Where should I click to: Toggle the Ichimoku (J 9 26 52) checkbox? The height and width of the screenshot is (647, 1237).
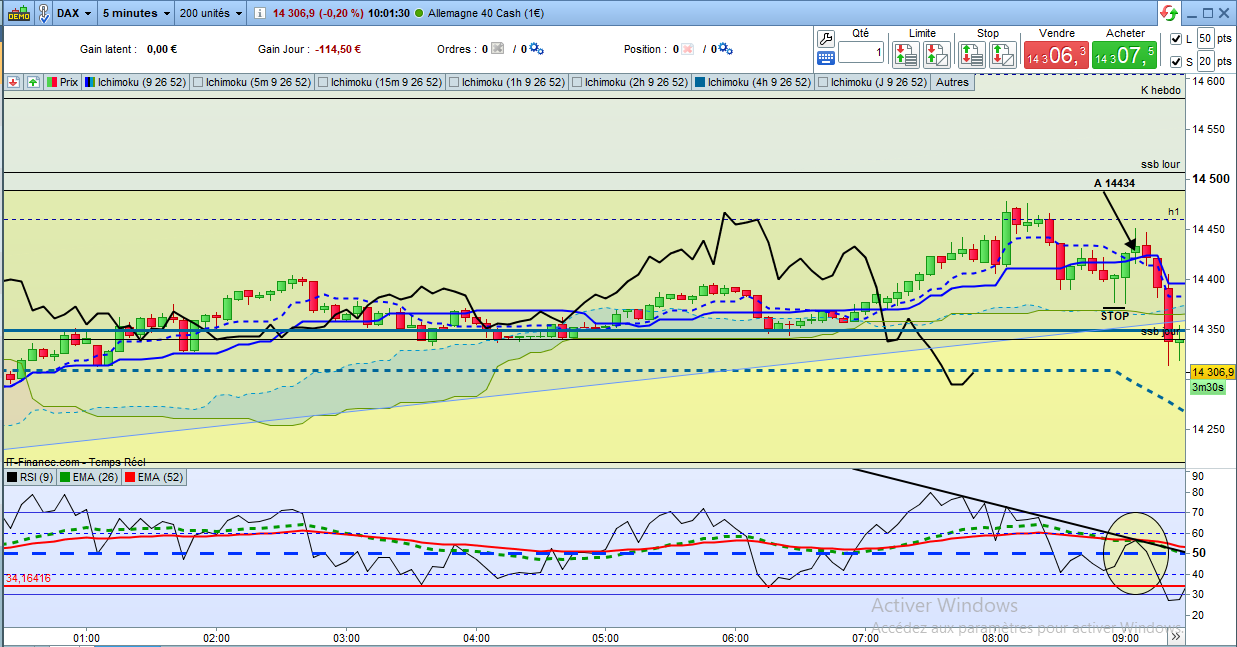(x=822, y=82)
